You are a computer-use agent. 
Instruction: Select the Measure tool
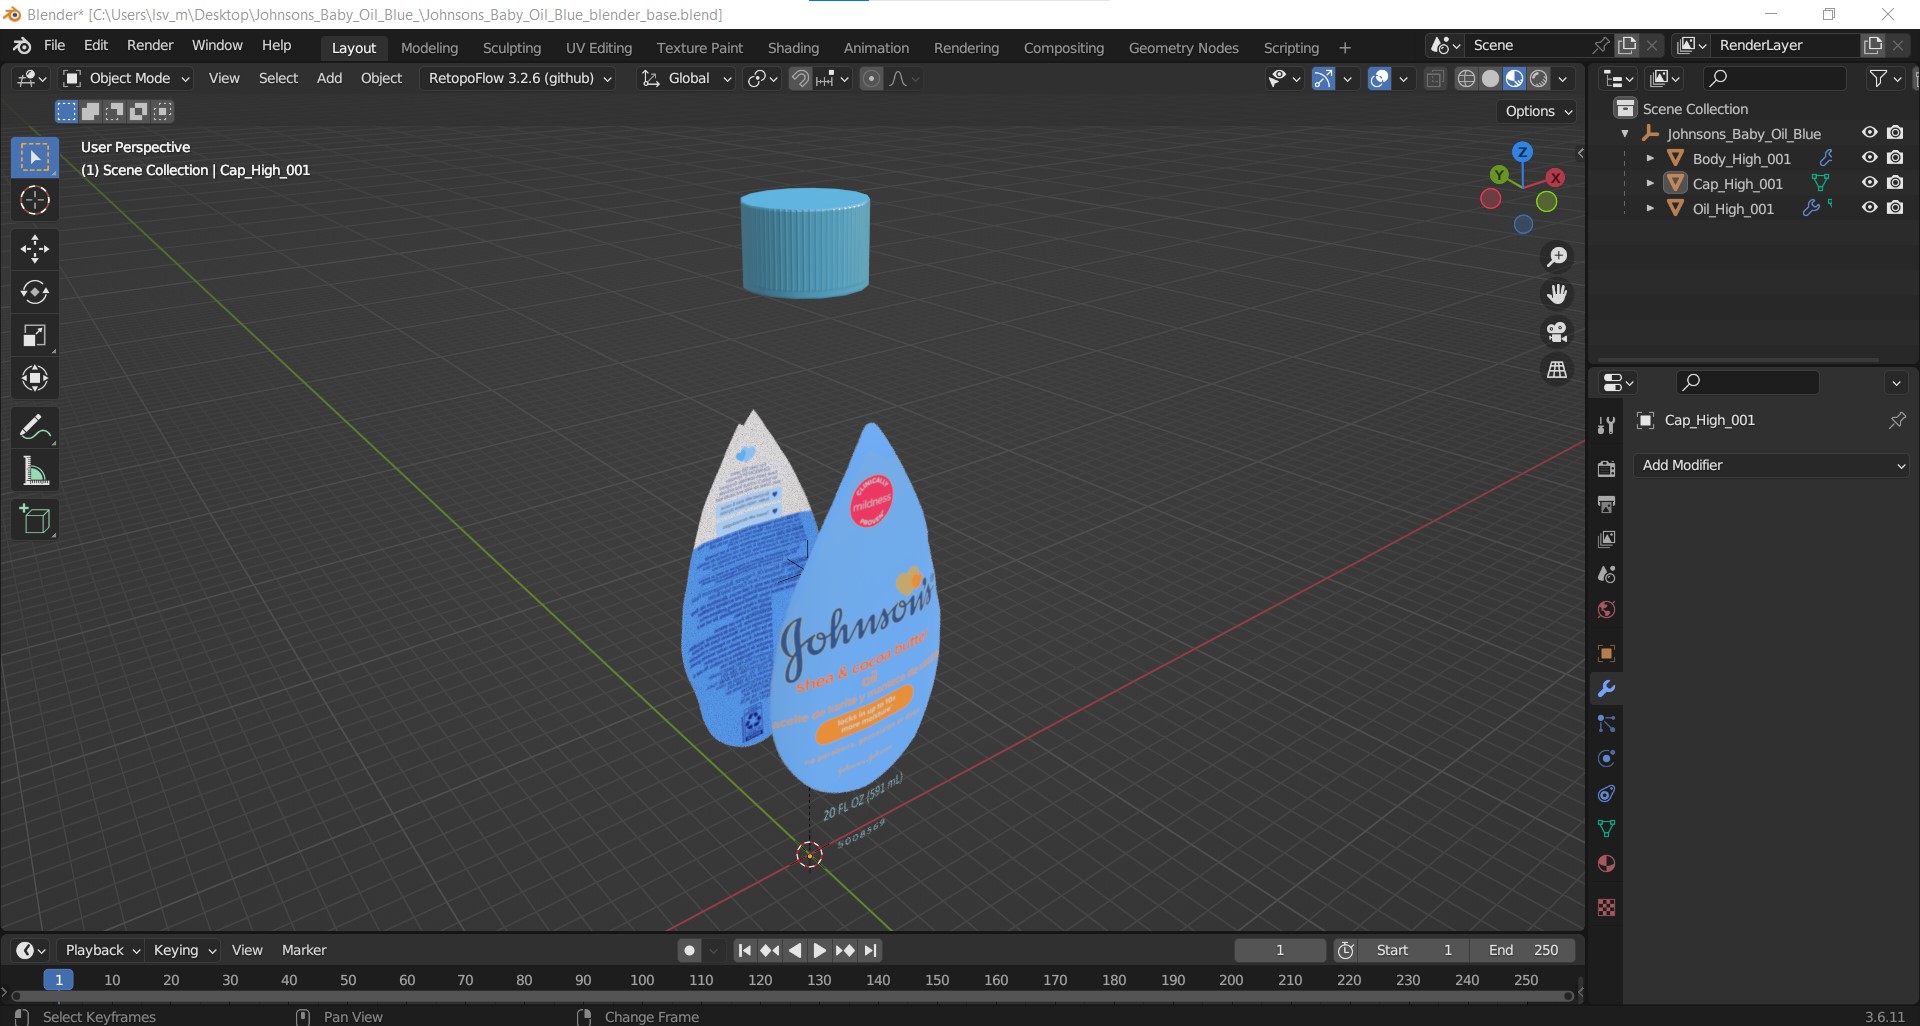(x=35, y=471)
